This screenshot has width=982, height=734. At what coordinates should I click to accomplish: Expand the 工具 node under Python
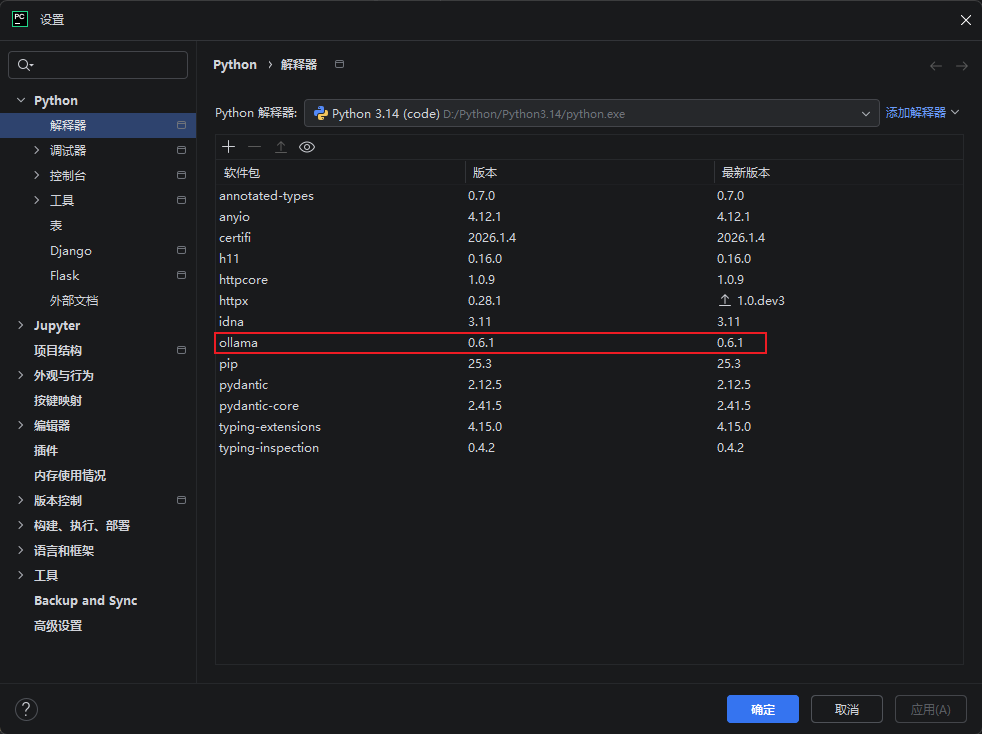point(36,200)
